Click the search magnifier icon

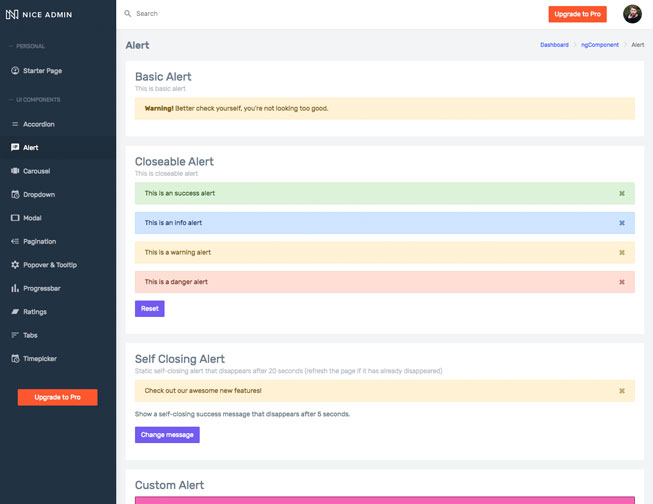[128, 14]
